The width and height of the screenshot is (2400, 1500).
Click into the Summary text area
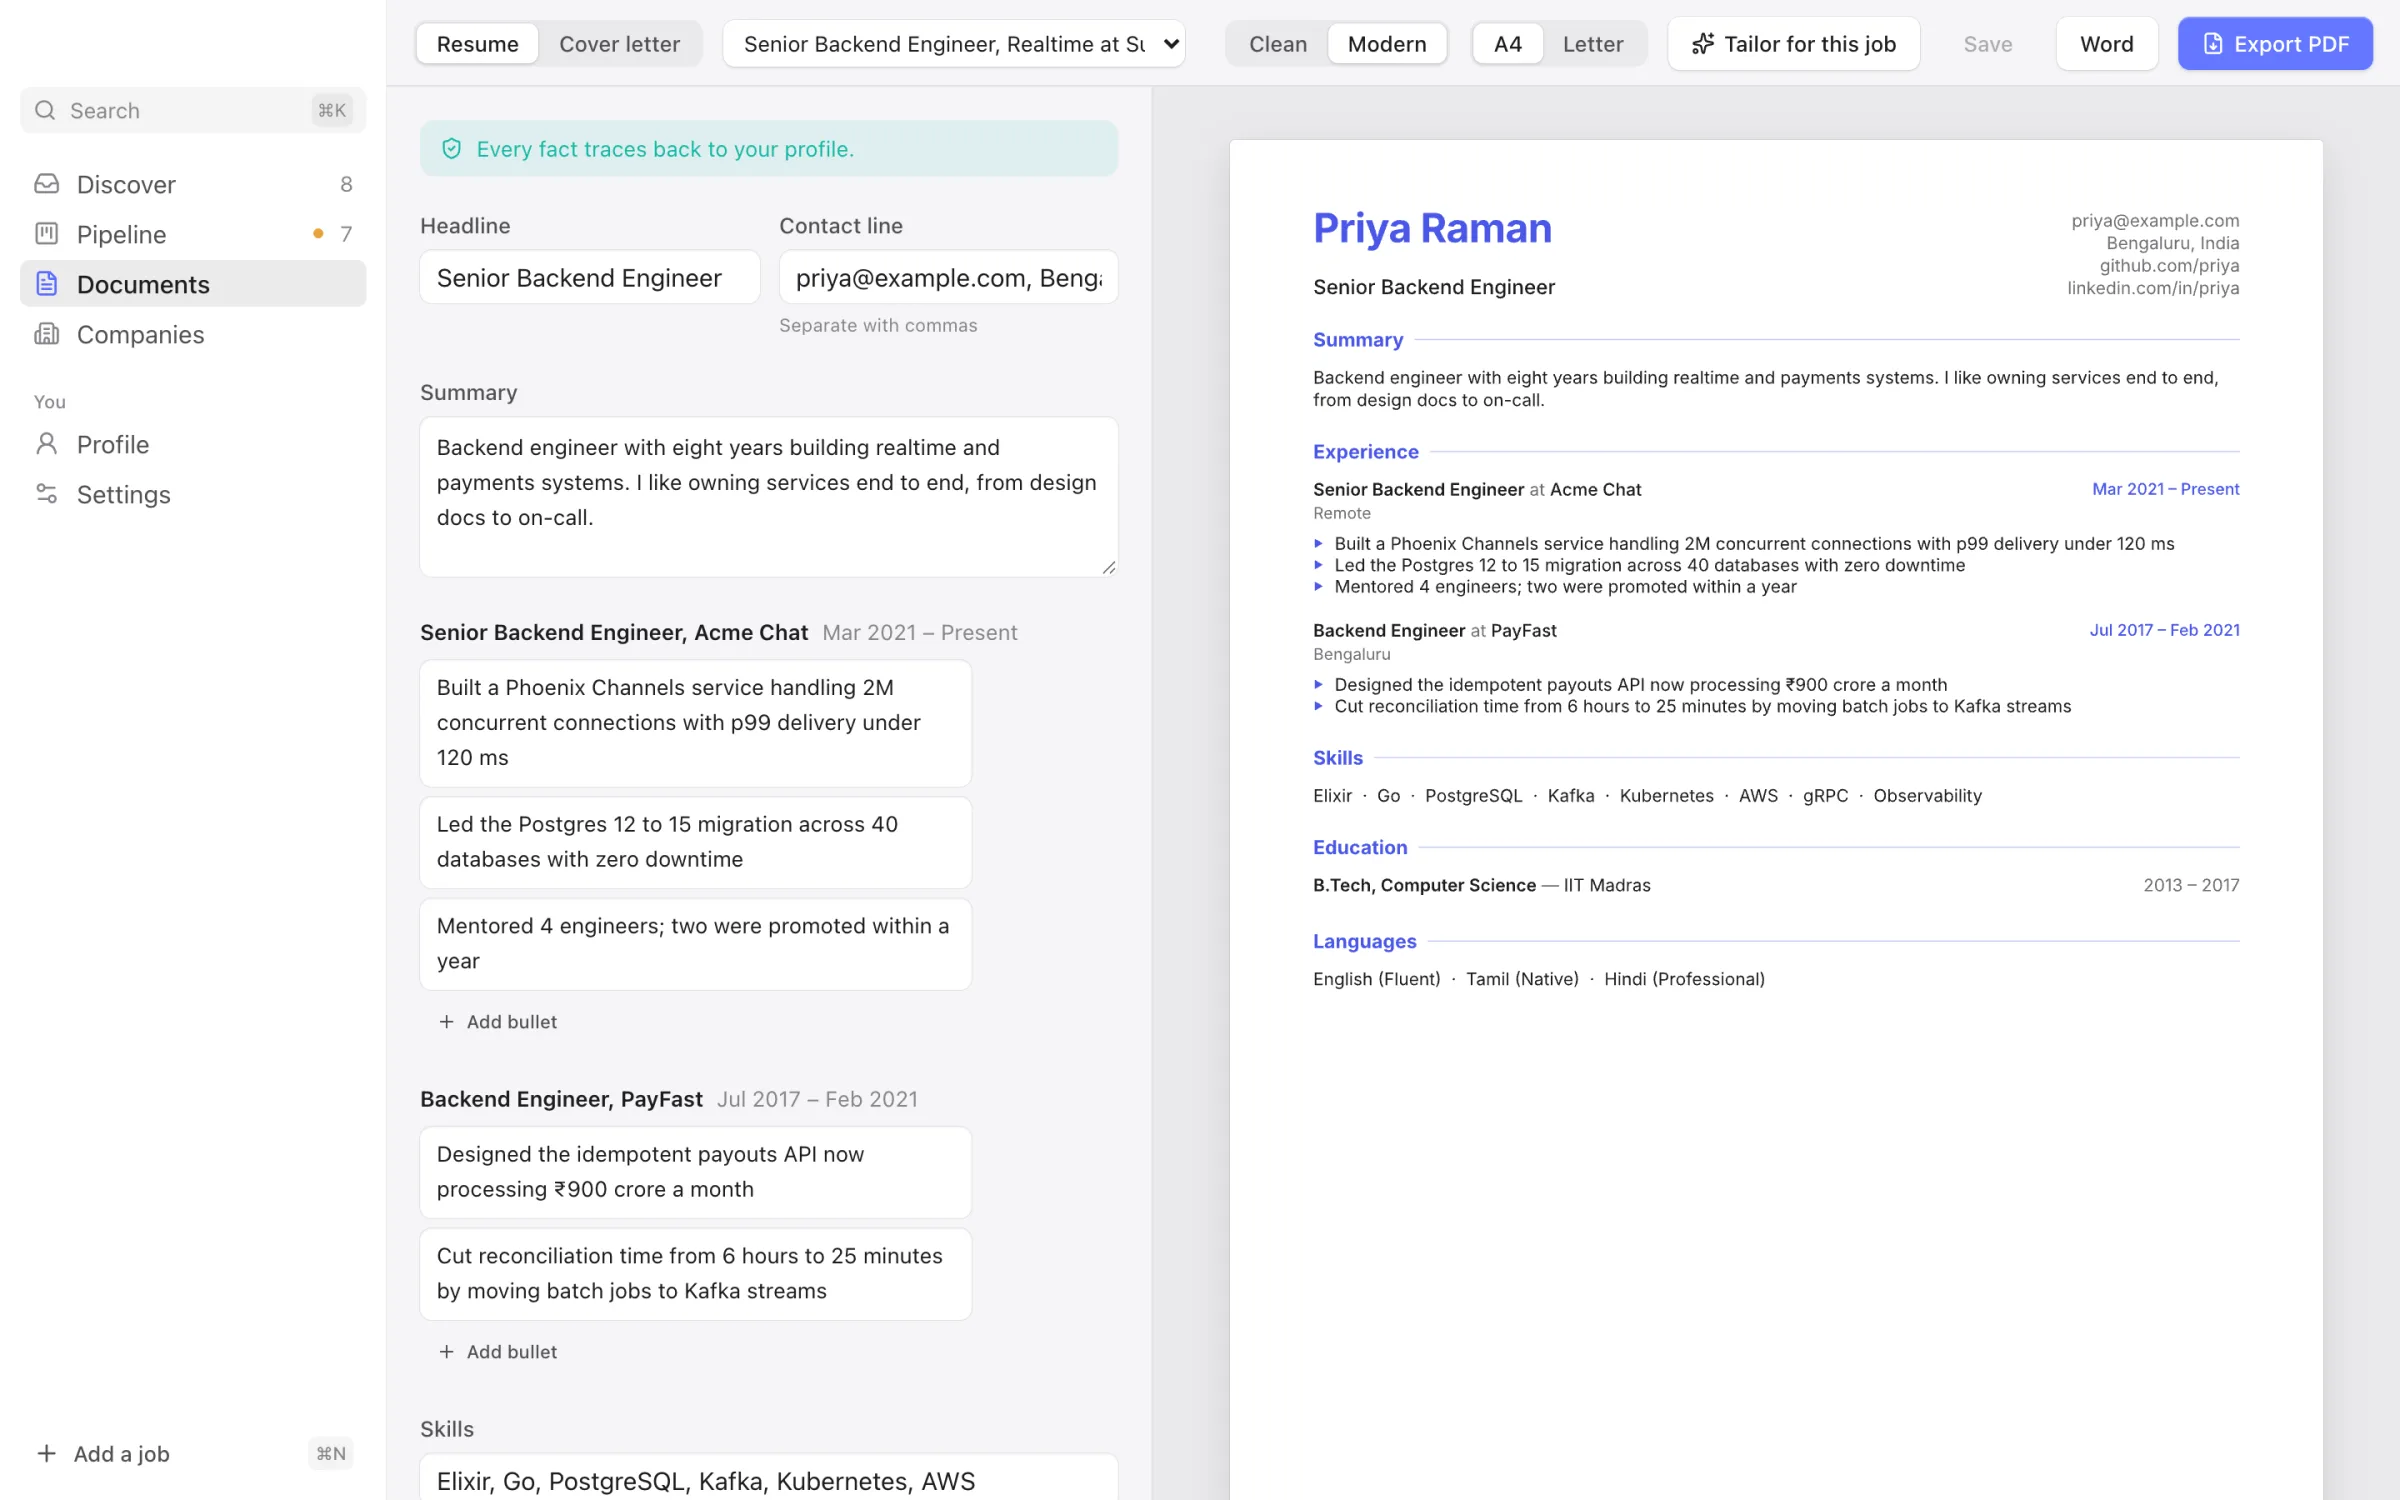pyautogui.click(x=768, y=496)
